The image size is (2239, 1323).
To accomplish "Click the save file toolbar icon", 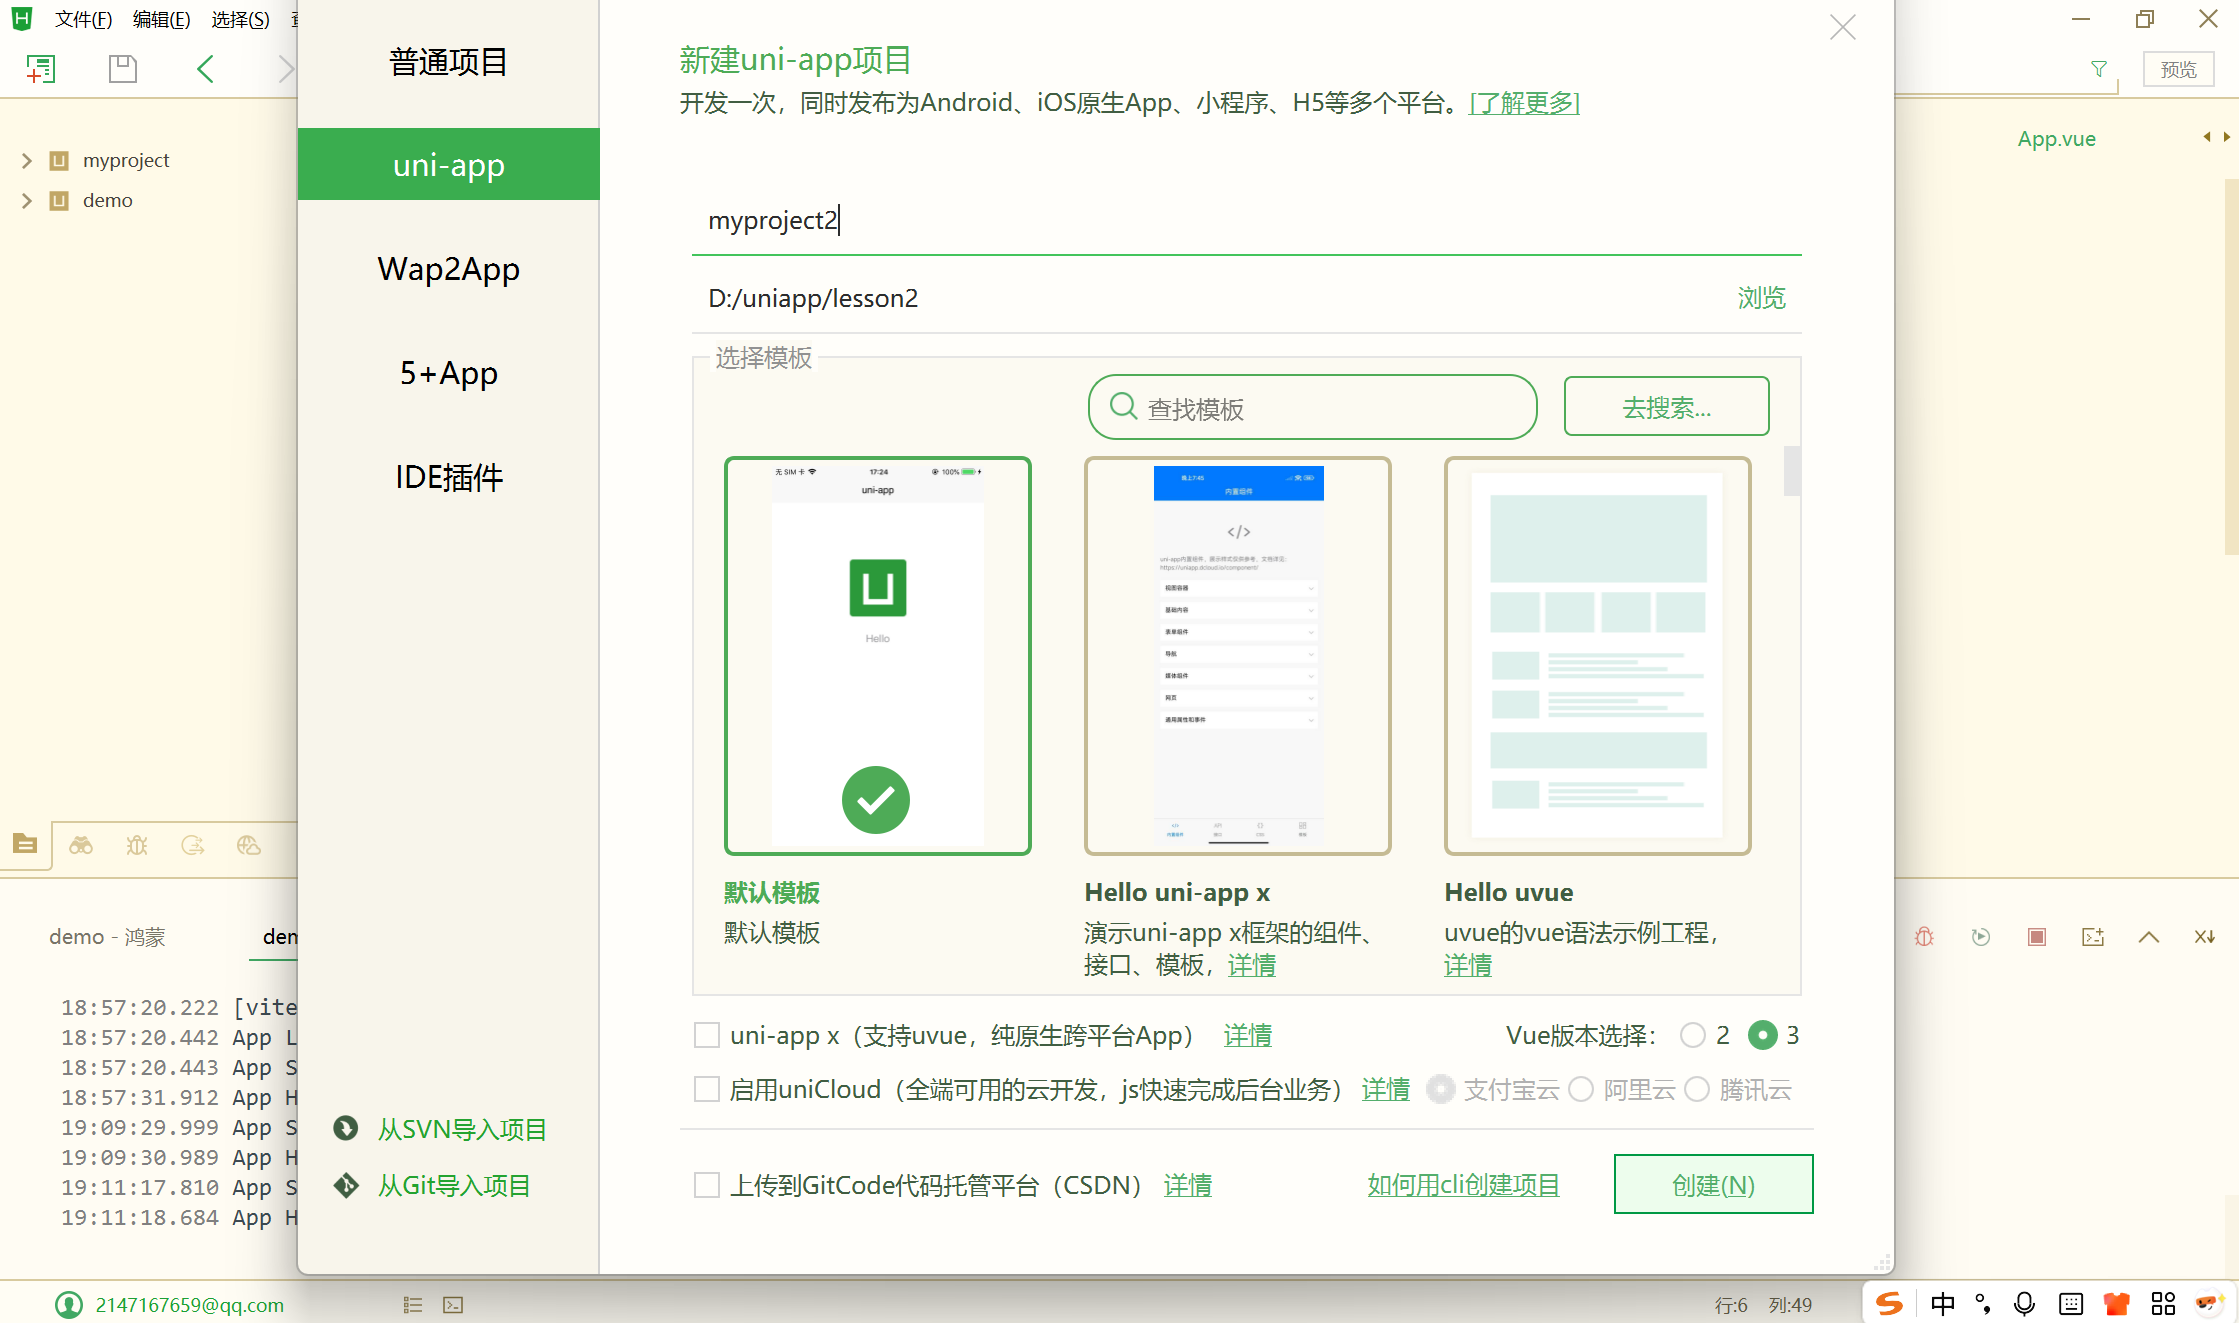I will [122, 69].
